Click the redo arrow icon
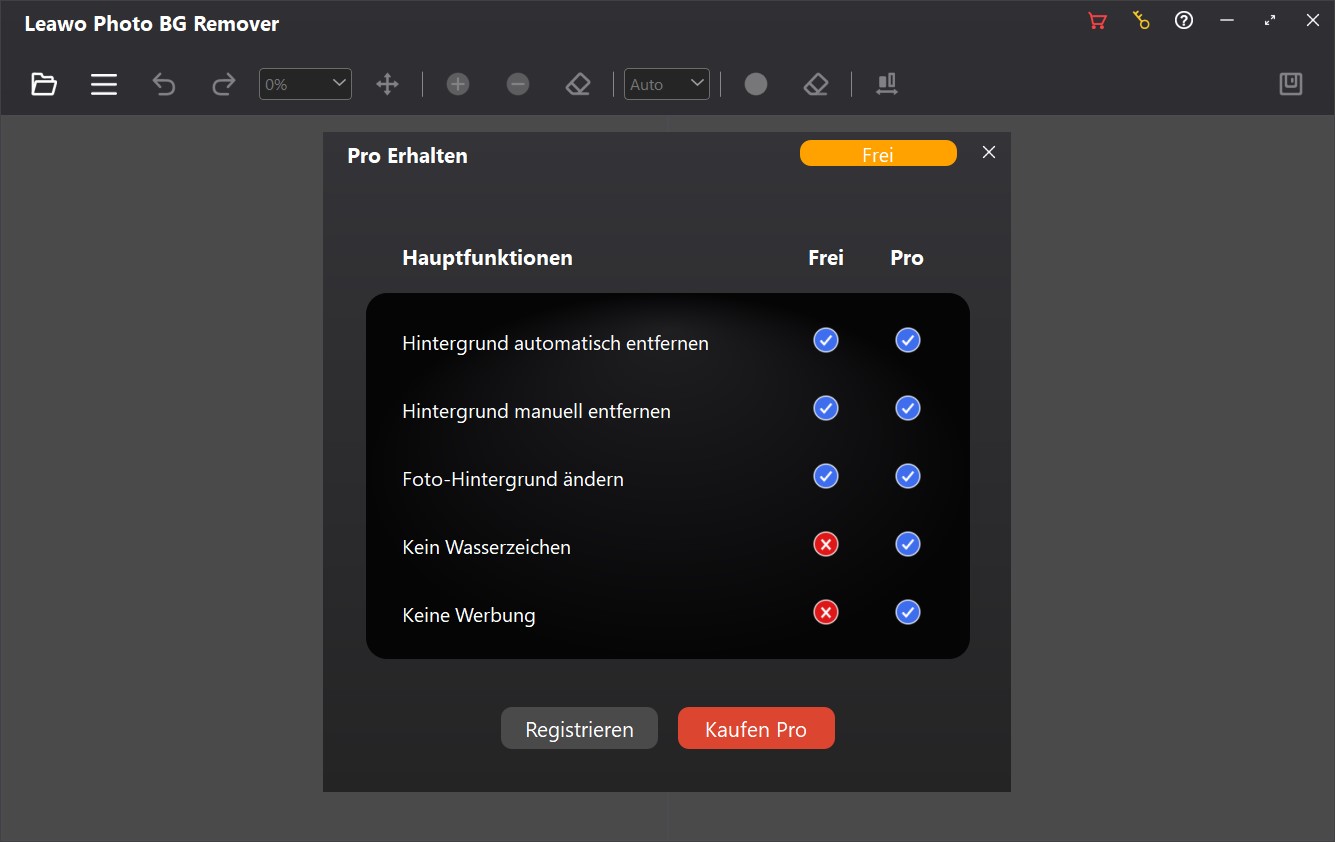The image size is (1335, 842). click(223, 85)
